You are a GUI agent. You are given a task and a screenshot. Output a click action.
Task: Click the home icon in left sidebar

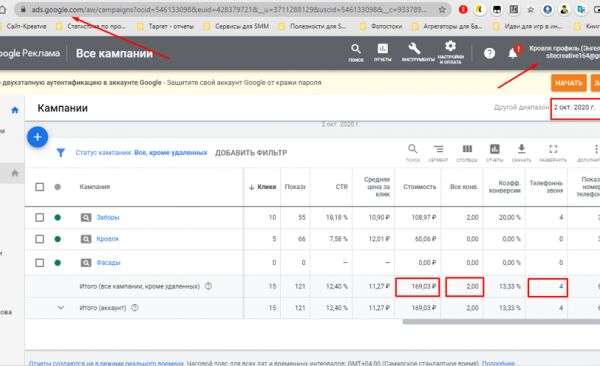[15, 110]
